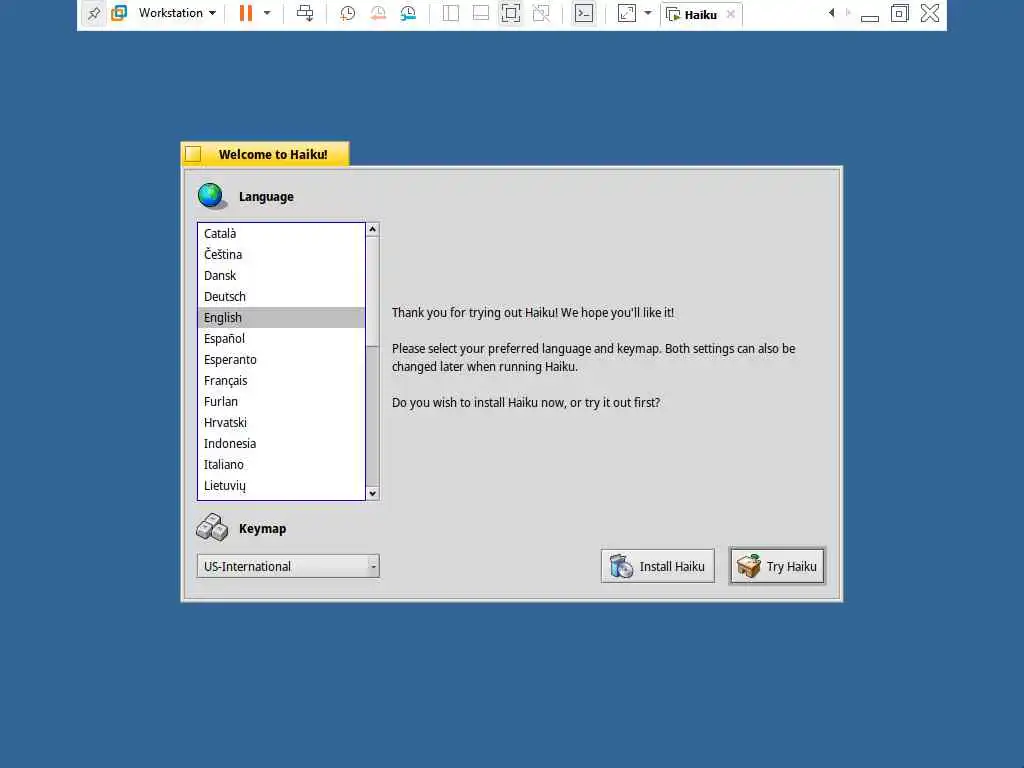The image size is (1024, 768).
Task: Expand the power options arrow next to pause
Action: tap(267, 13)
